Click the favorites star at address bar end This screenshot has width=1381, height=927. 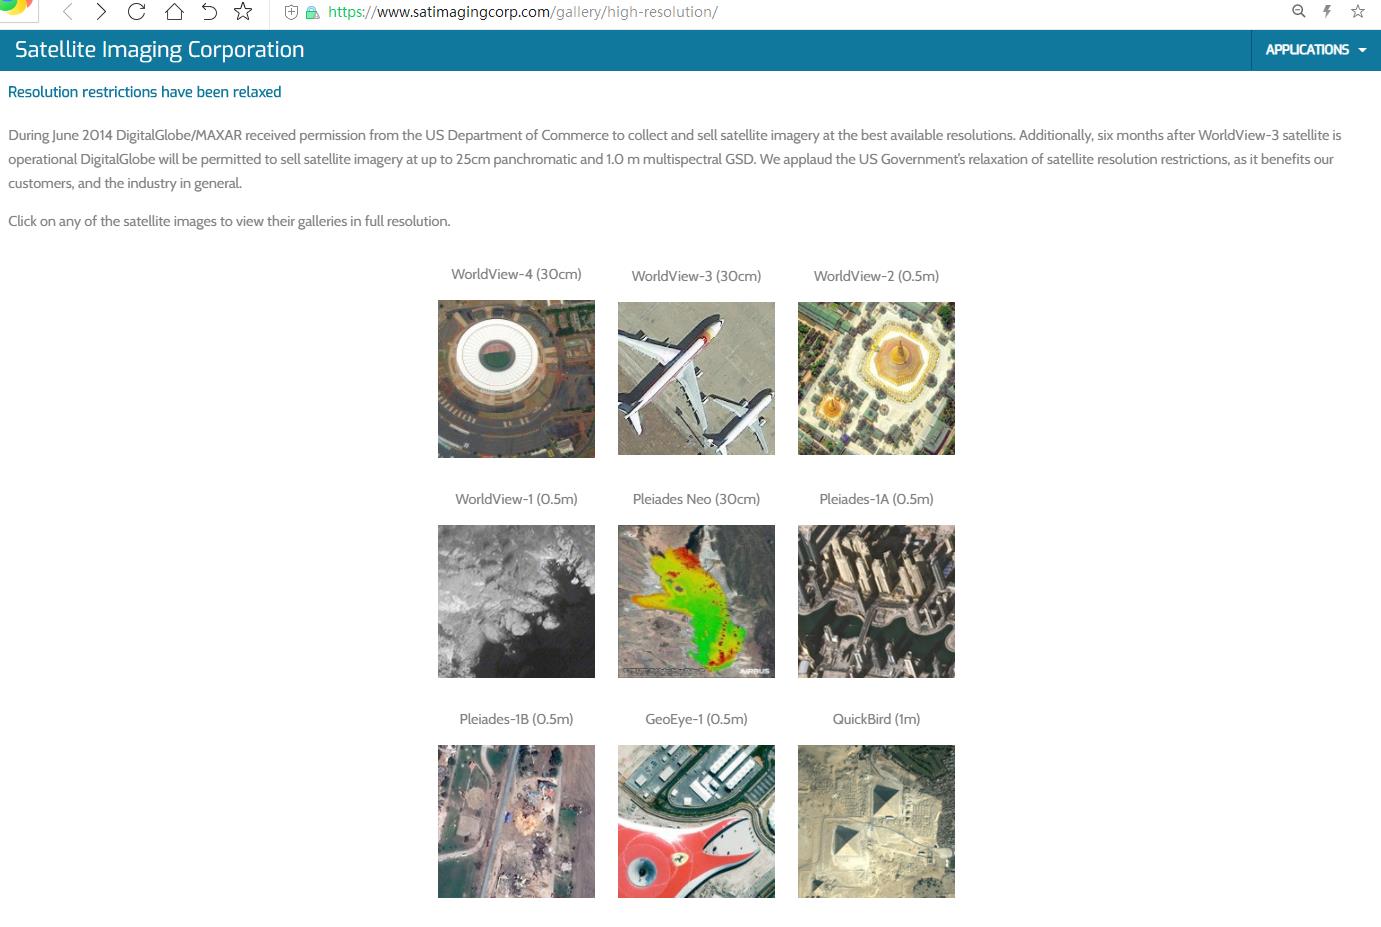[x=1357, y=11]
